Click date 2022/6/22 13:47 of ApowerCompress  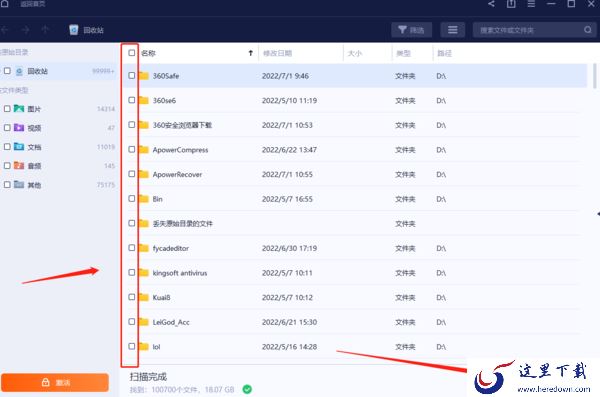[289, 150]
